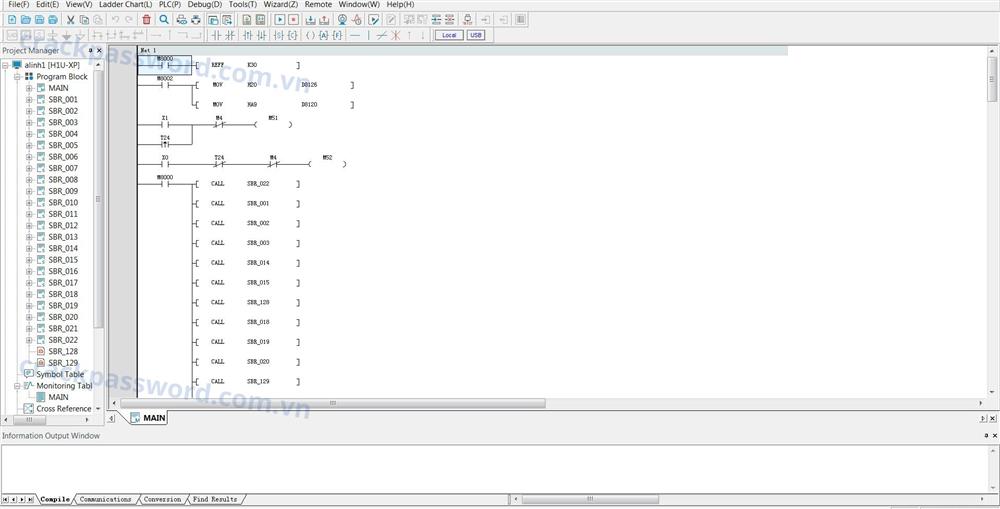Toggle the USB connection button
The height and width of the screenshot is (509, 1000).
coord(475,35)
